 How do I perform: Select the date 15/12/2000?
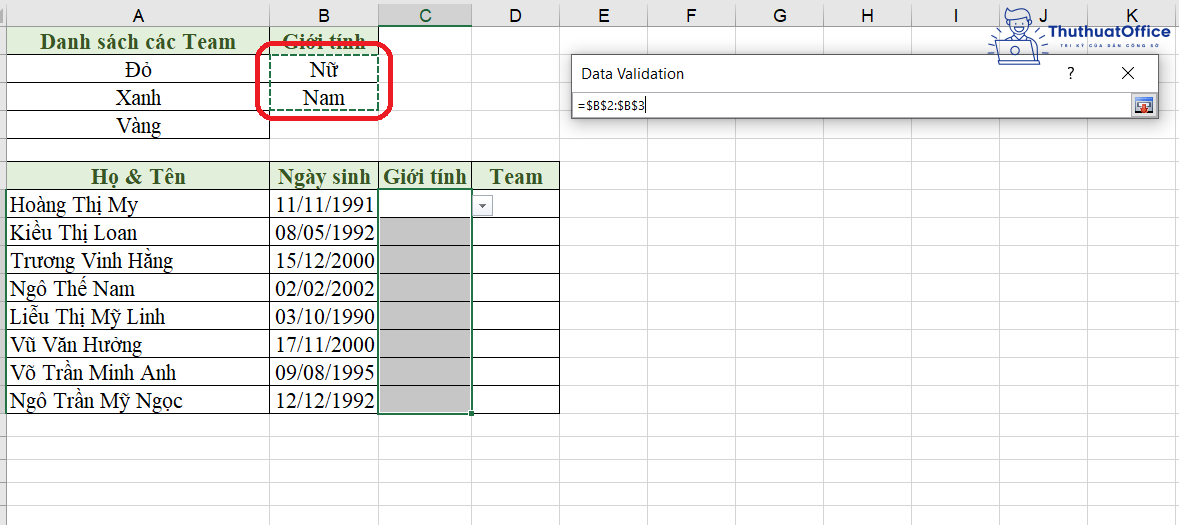click(324, 260)
